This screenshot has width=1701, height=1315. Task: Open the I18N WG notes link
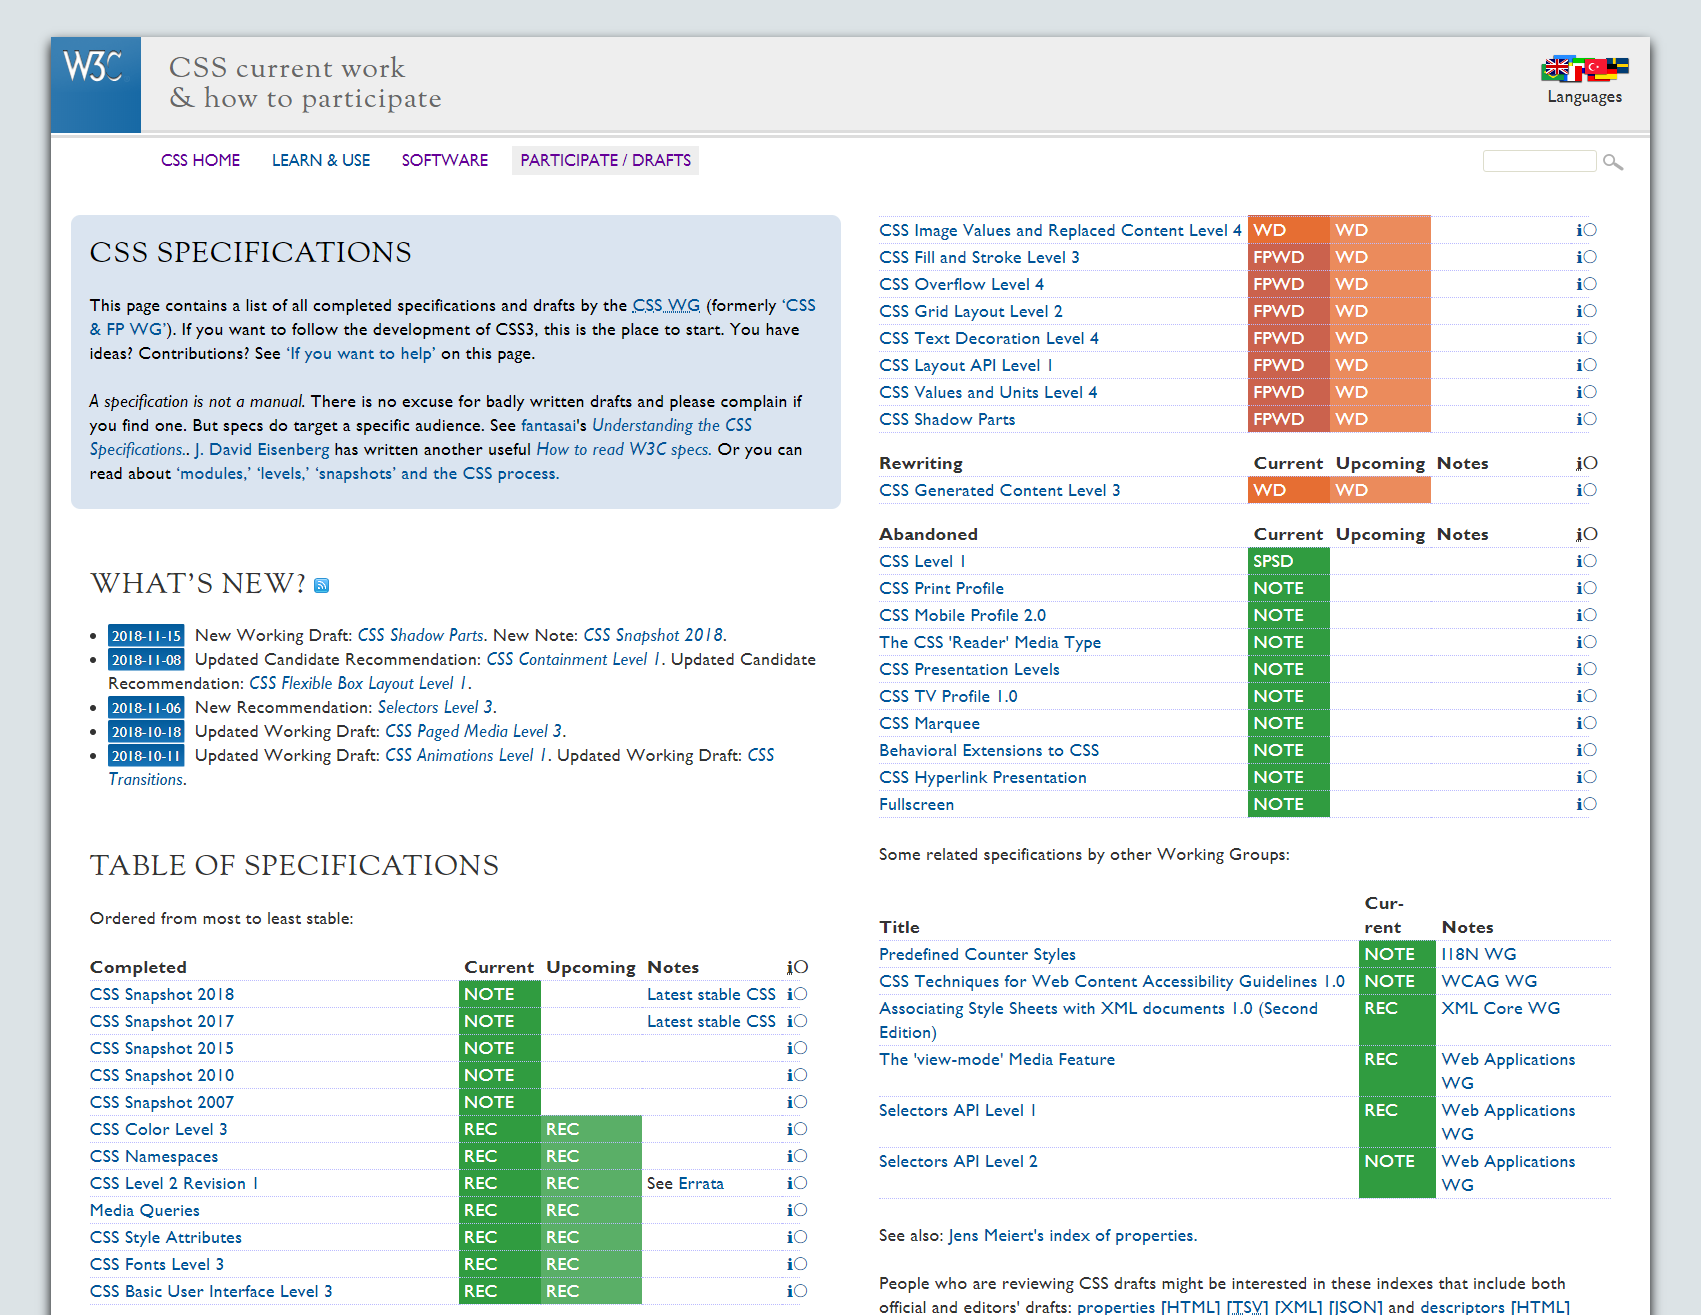click(x=1478, y=954)
